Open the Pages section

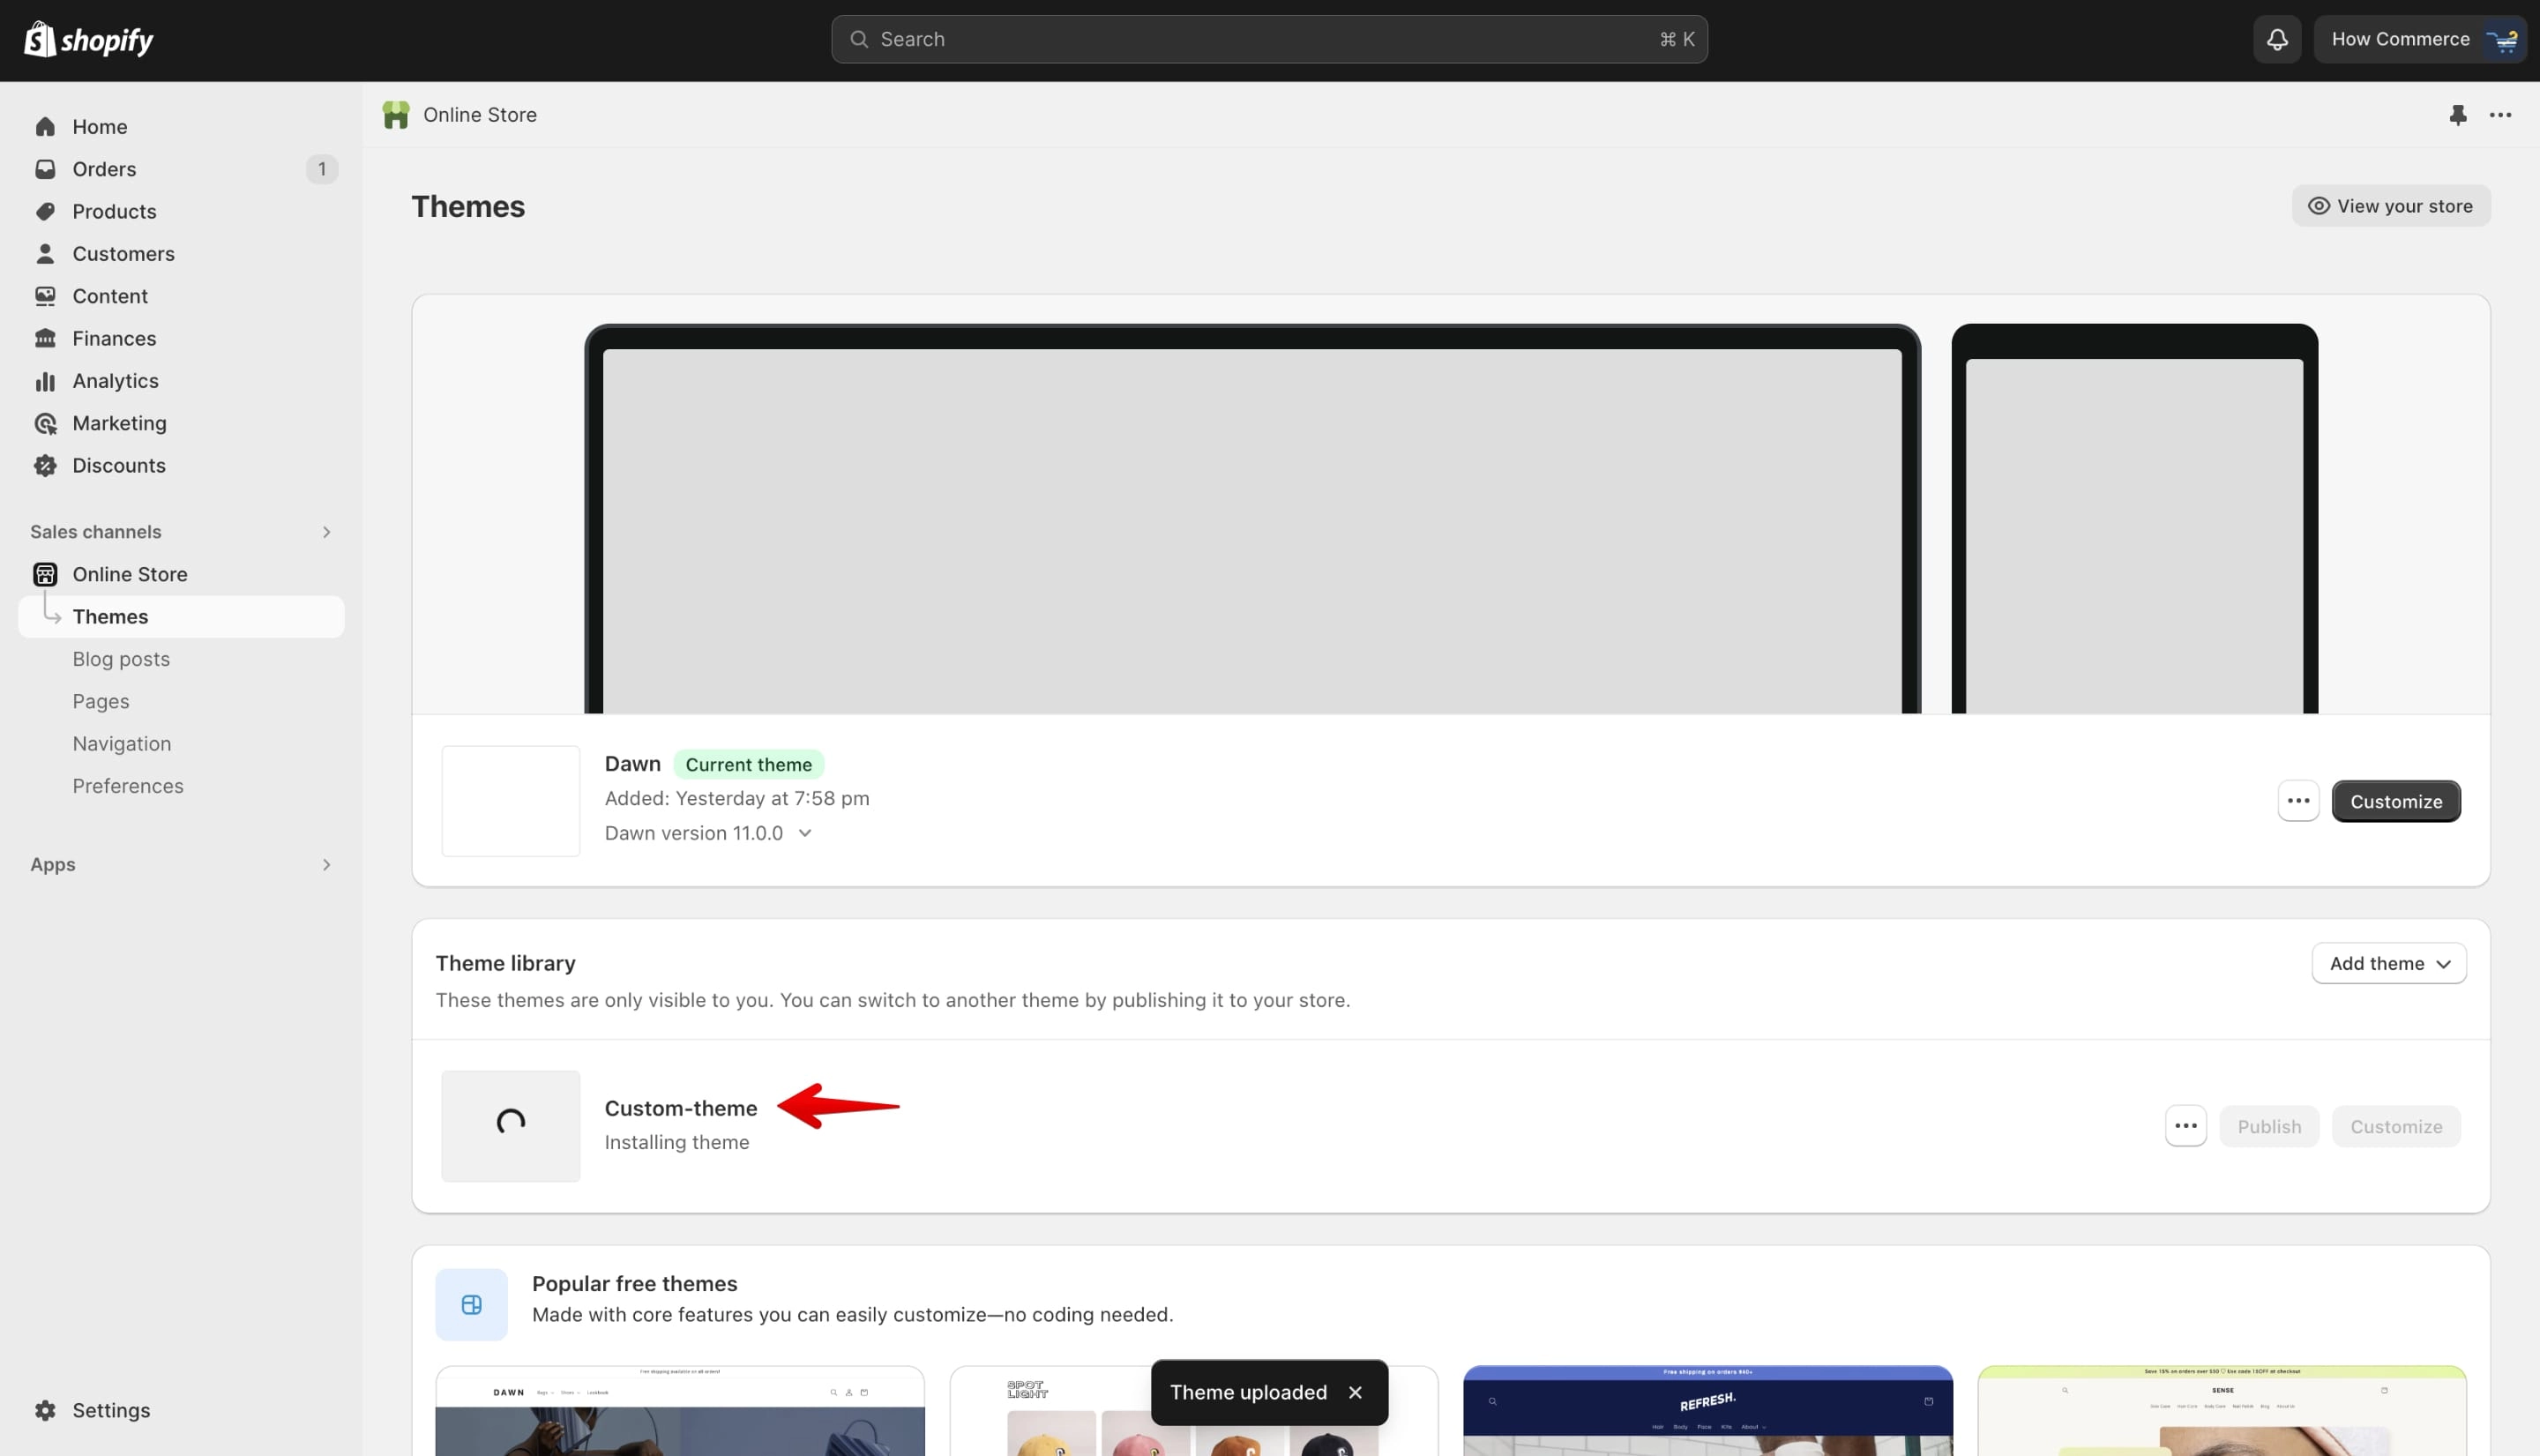[x=100, y=701]
